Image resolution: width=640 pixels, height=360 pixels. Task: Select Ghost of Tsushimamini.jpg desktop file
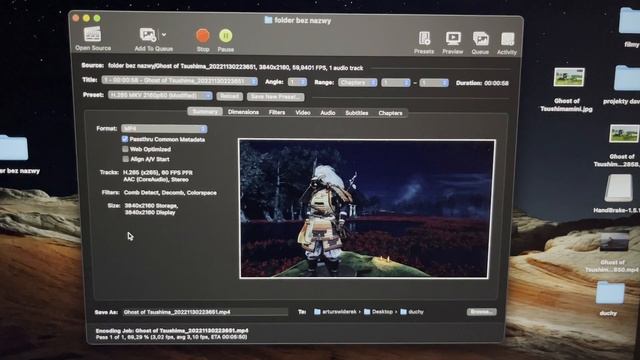point(569,77)
